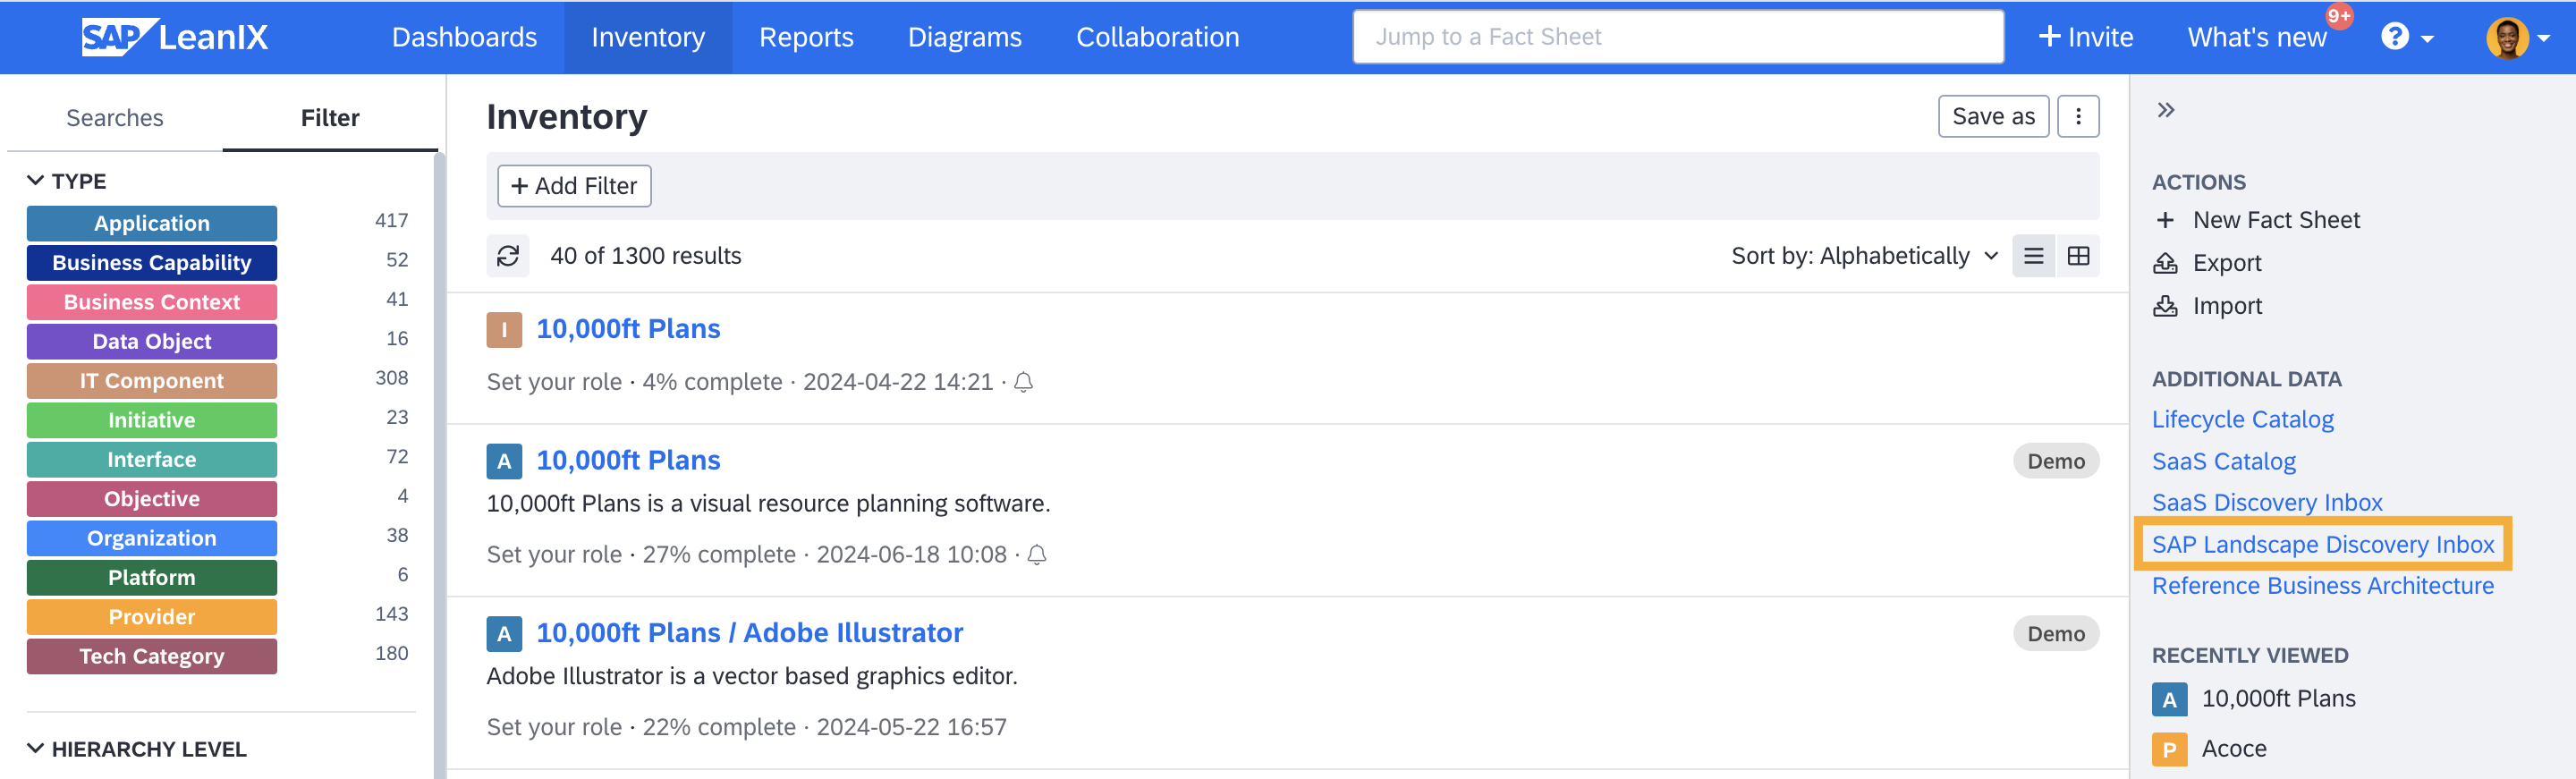
Task: Filter by Application type
Action: point(152,223)
